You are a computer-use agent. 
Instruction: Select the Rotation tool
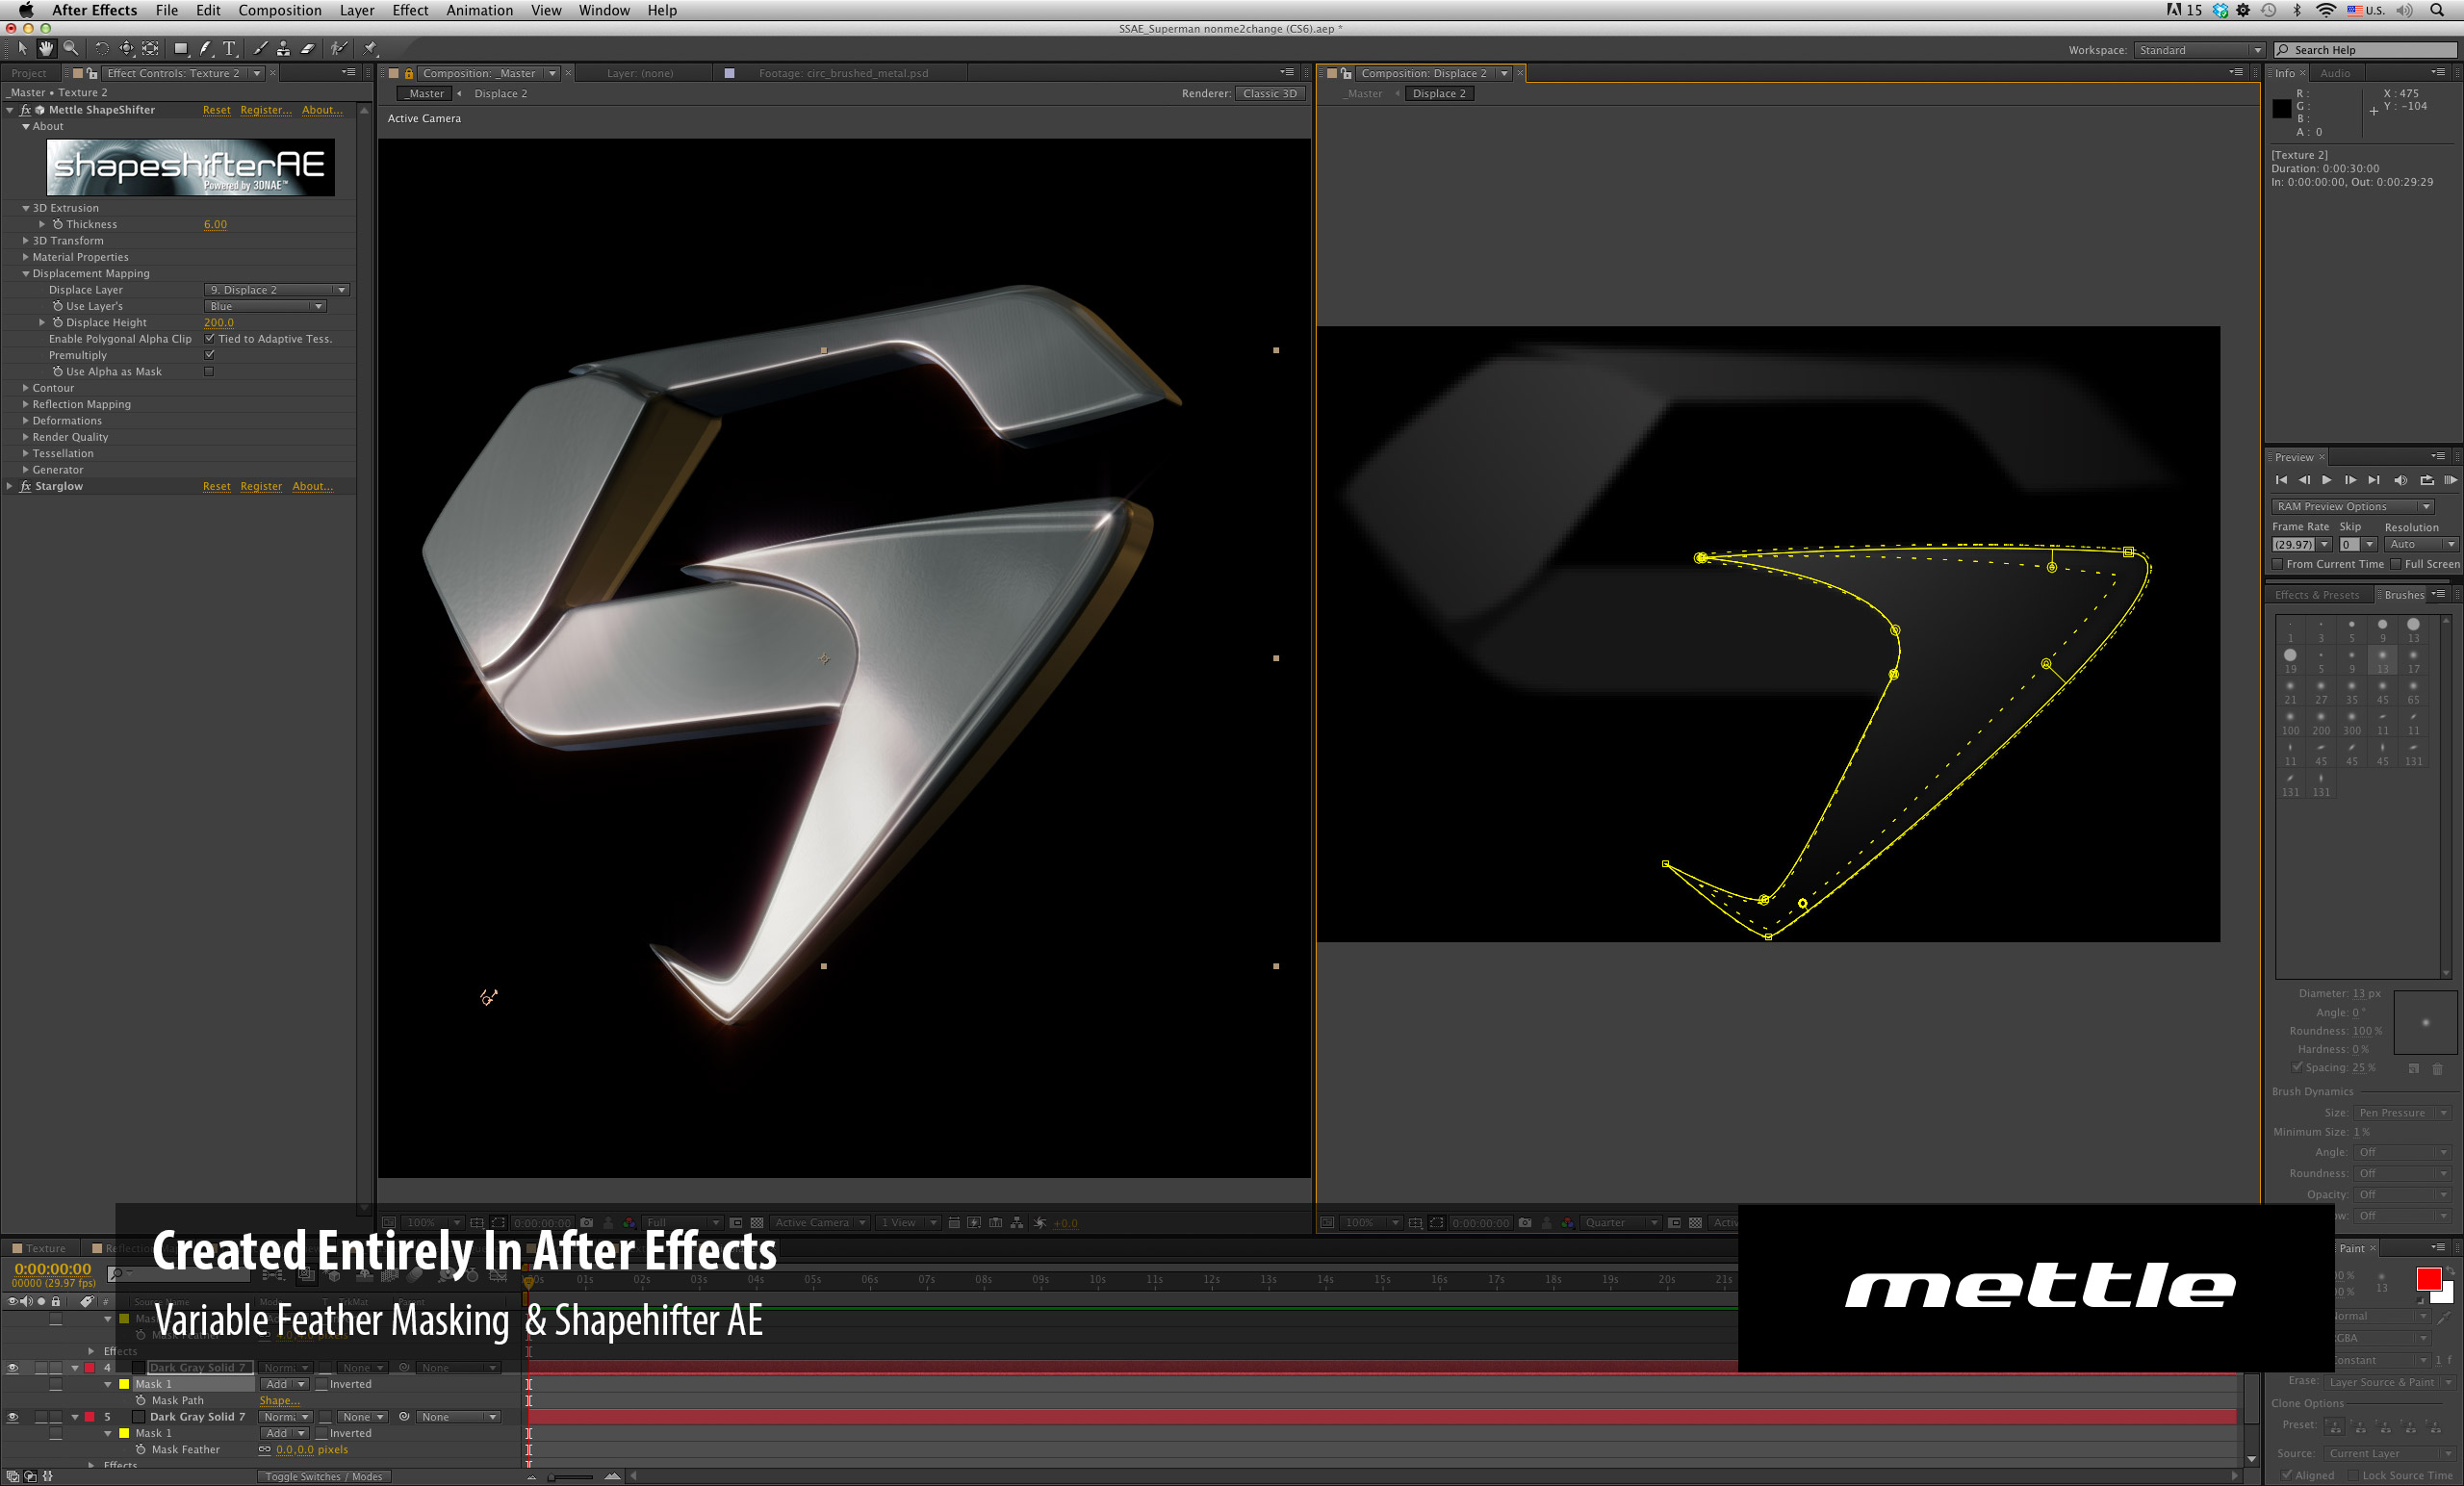pyautogui.click(x=101, y=48)
